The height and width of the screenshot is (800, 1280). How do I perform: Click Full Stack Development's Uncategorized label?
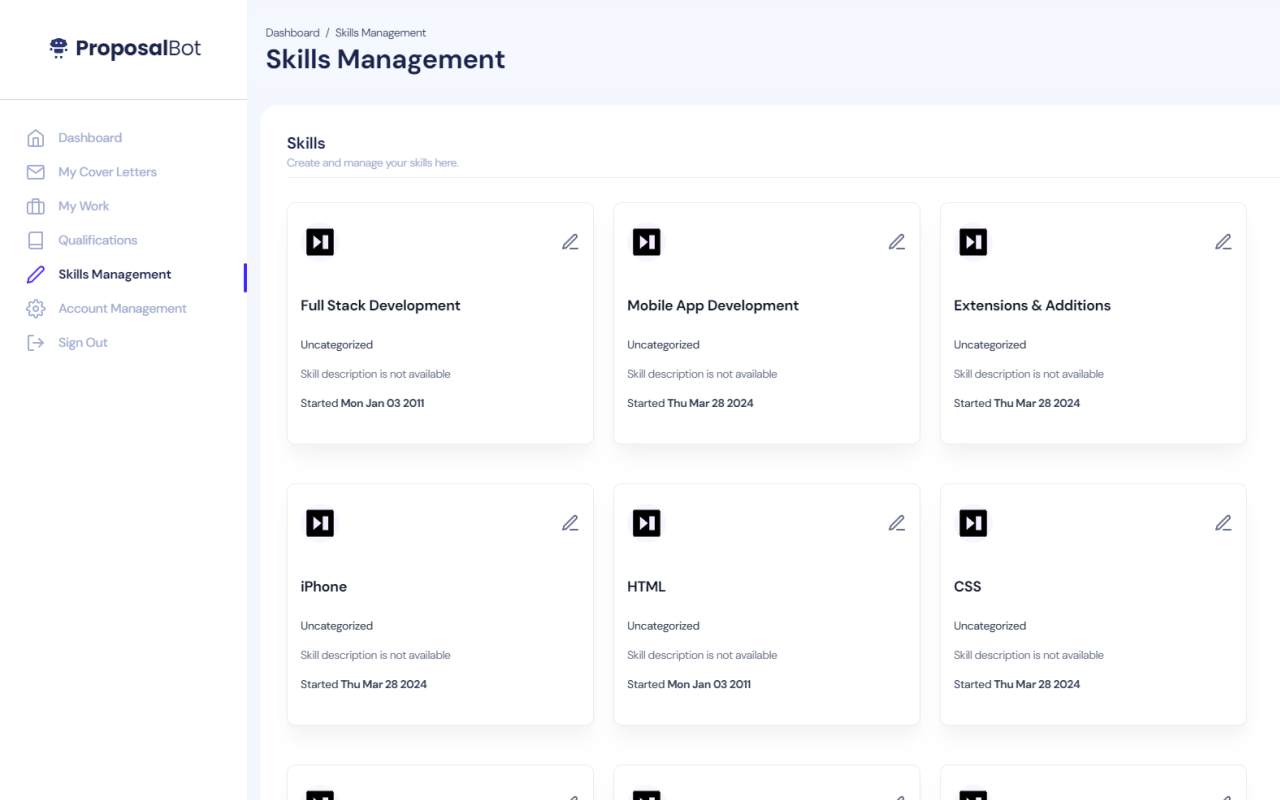[x=337, y=345]
